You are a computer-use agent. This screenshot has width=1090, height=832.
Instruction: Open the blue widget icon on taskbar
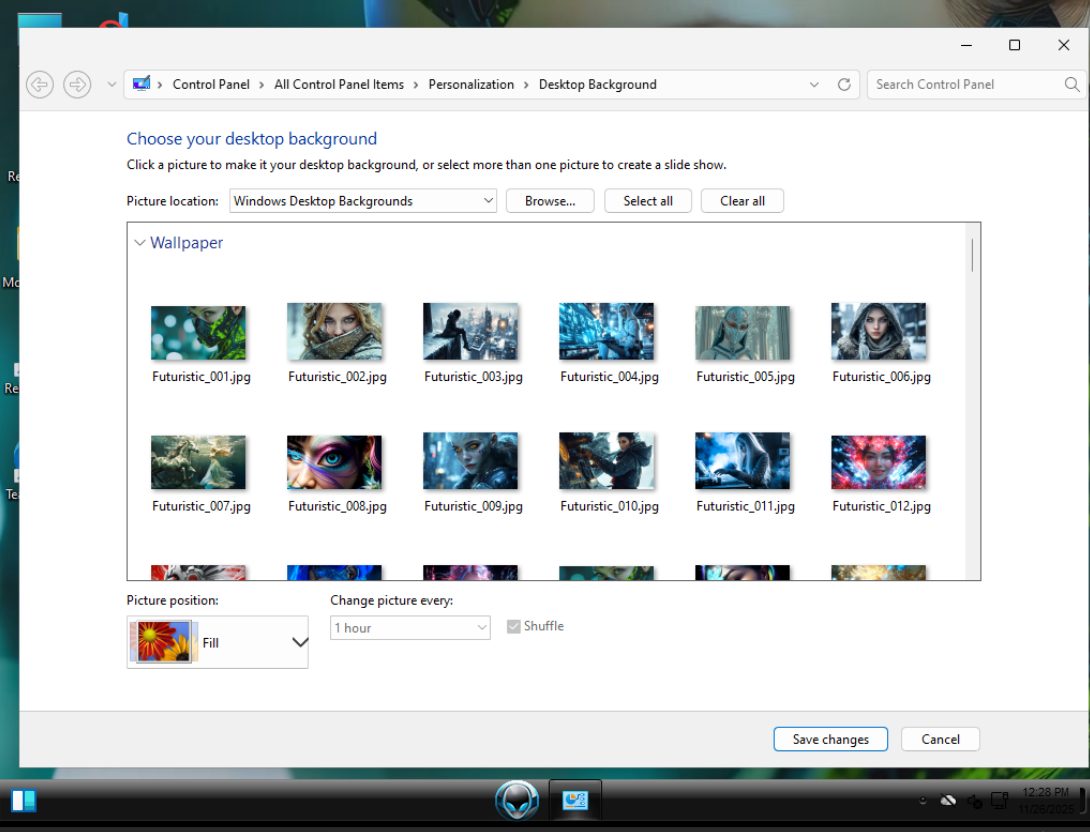[x=23, y=800]
